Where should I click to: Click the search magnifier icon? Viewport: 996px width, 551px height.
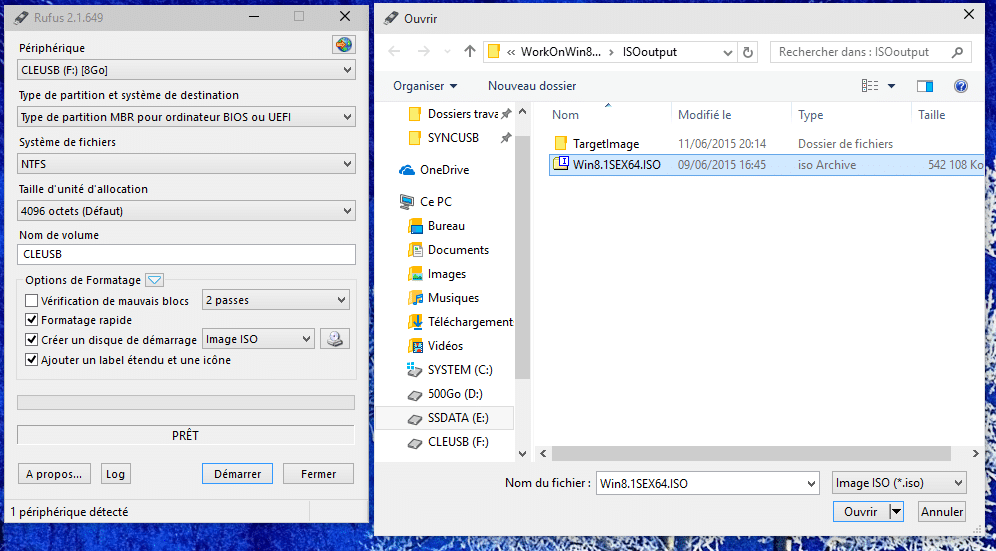[x=959, y=52]
